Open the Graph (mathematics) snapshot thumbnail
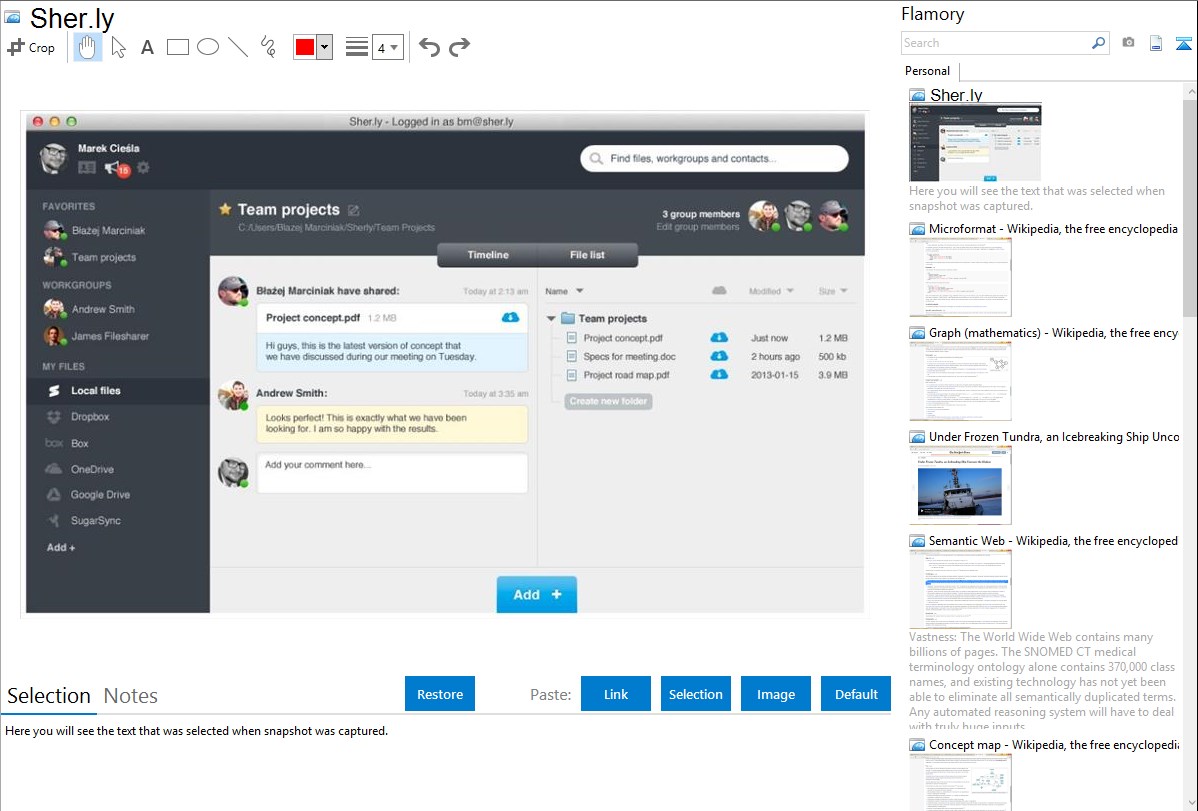The height and width of the screenshot is (811, 1198). [x=960, y=381]
